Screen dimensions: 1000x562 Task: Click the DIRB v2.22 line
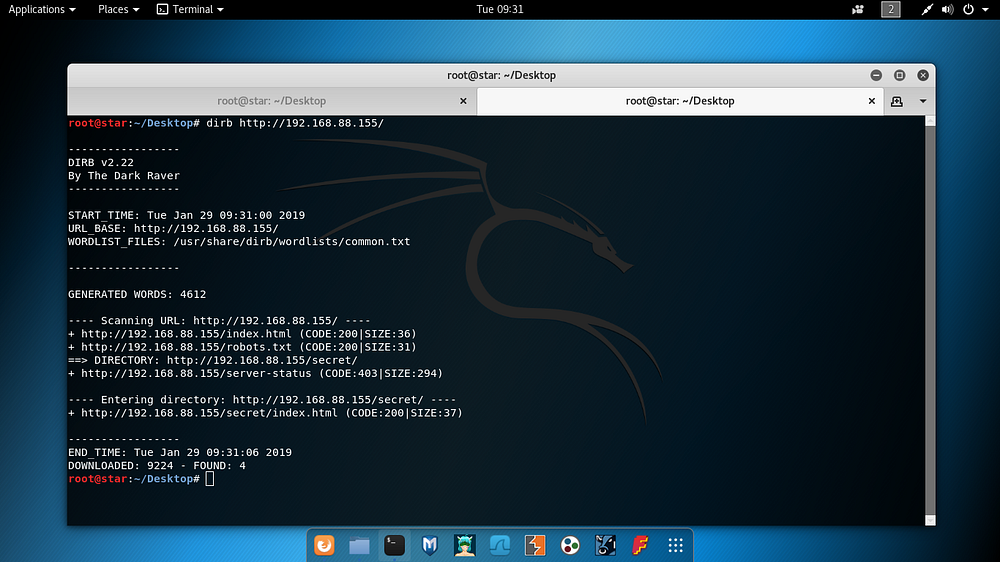pos(101,163)
